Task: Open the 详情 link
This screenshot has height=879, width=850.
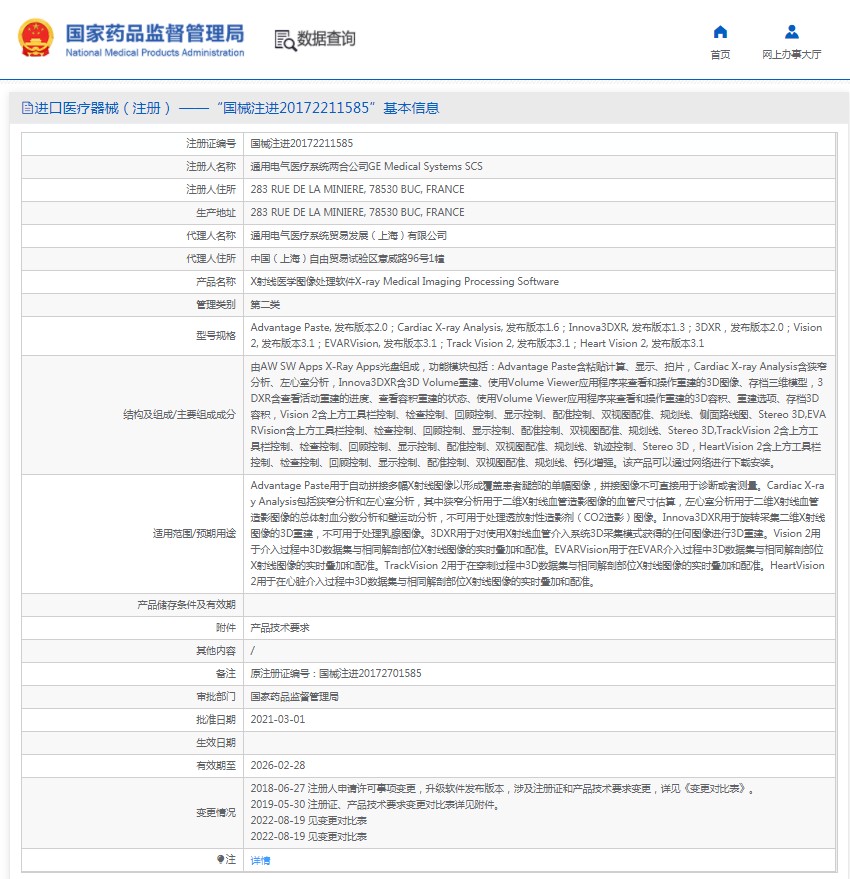Action: point(260,861)
